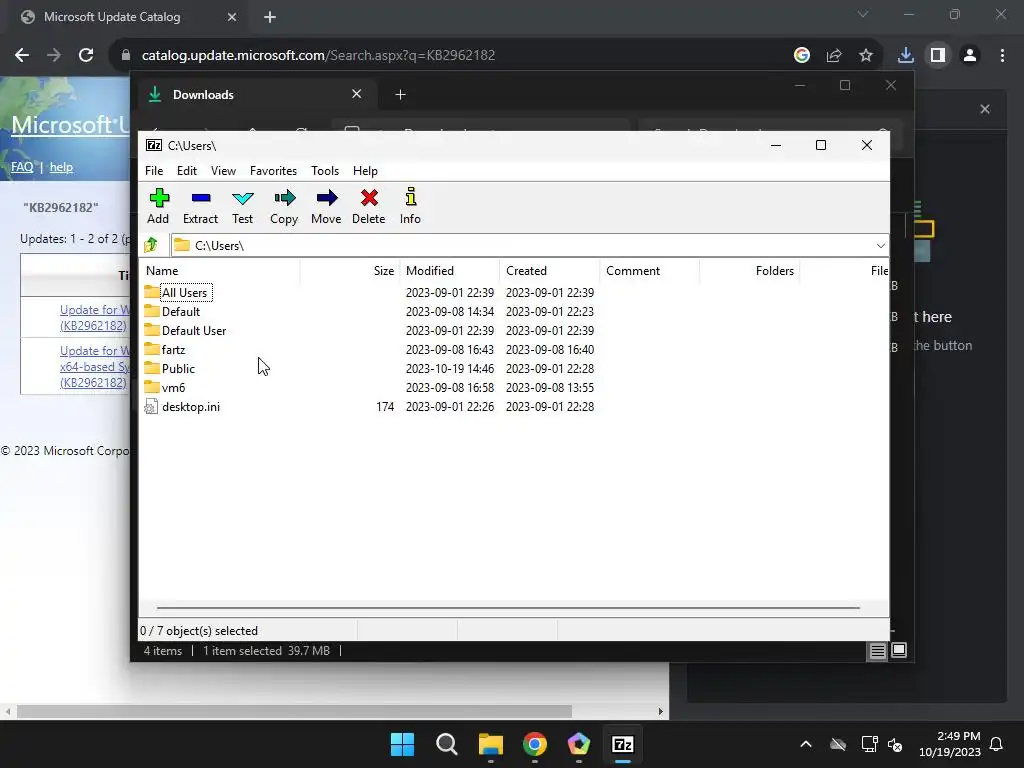Viewport: 1024px width, 768px height.
Task: Click the fartz folder icon
Action: tap(152, 349)
